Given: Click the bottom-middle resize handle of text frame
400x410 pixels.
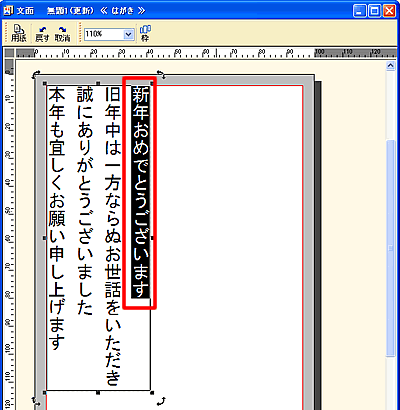Looking at the screenshot, I should 98,393.
